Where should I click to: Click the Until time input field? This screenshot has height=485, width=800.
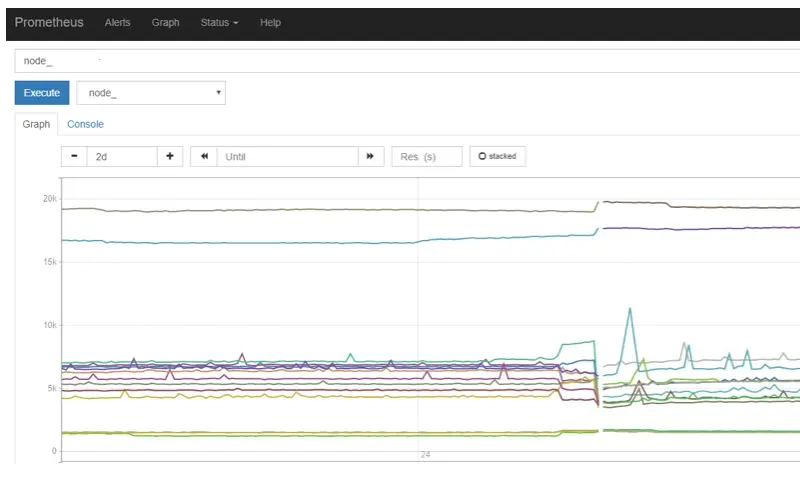pos(288,157)
